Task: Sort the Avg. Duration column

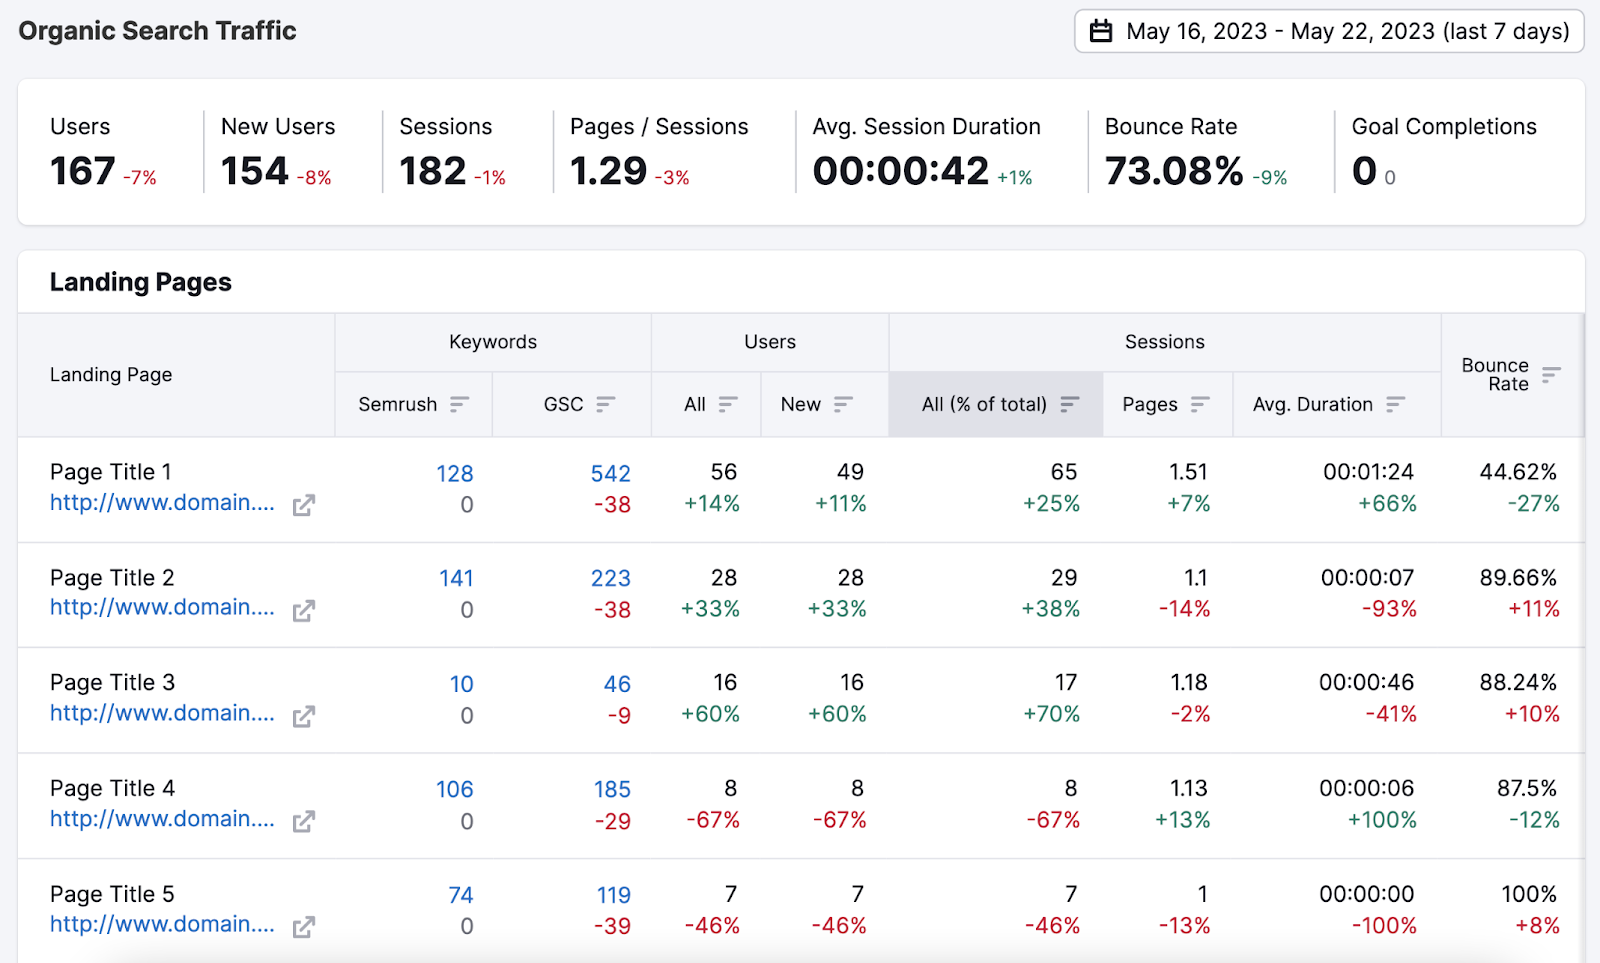Action: click(x=1397, y=404)
